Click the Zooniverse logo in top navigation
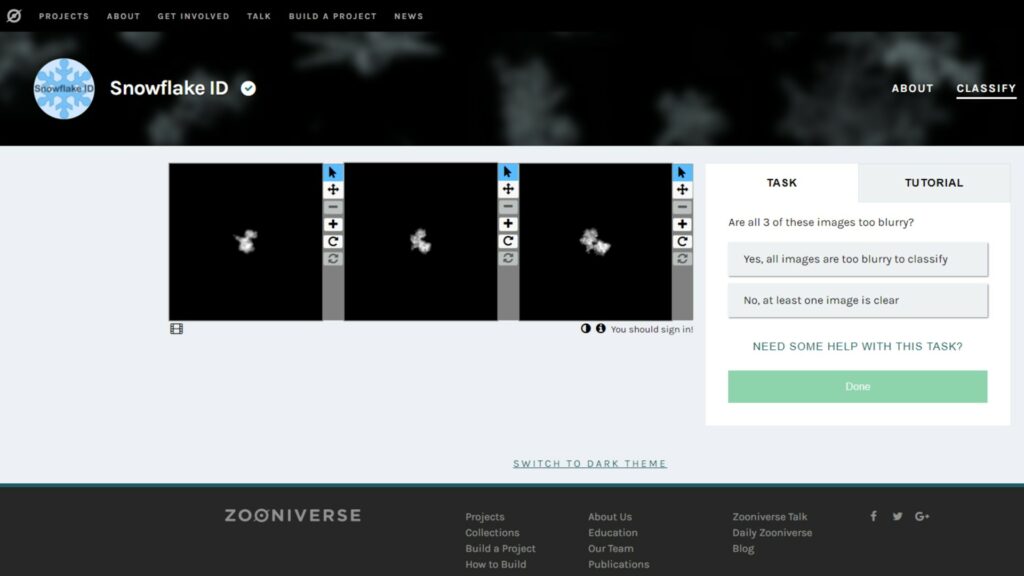Viewport: 1024px width, 576px height. tap(14, 16)
